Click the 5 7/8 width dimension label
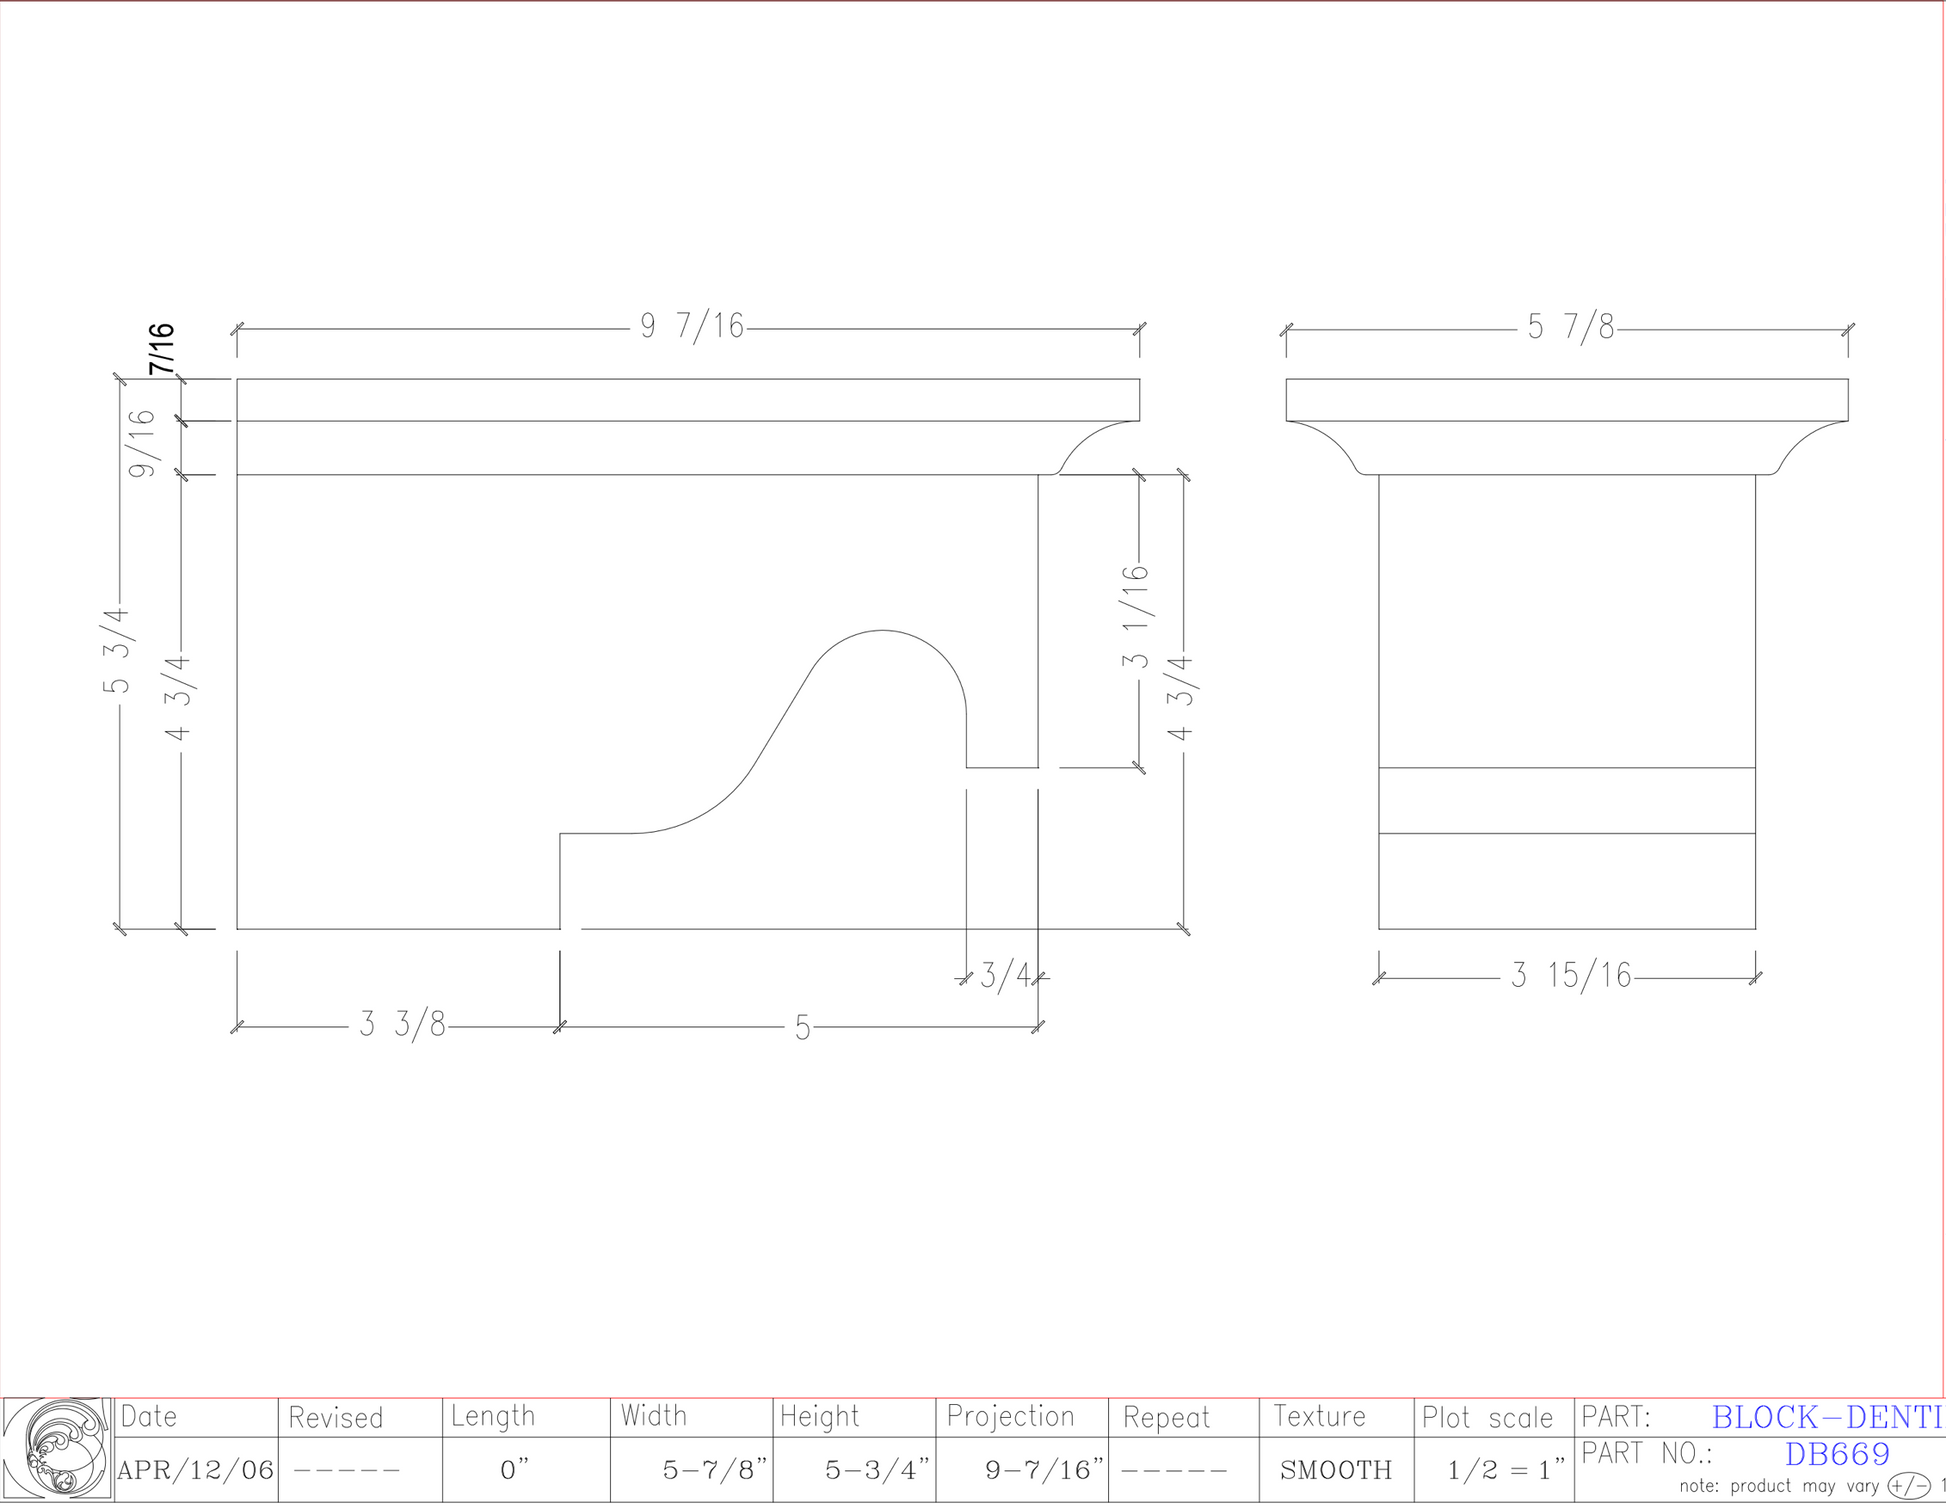1946x1509 pixels. pyautogui.click(x=1570, y=327)
